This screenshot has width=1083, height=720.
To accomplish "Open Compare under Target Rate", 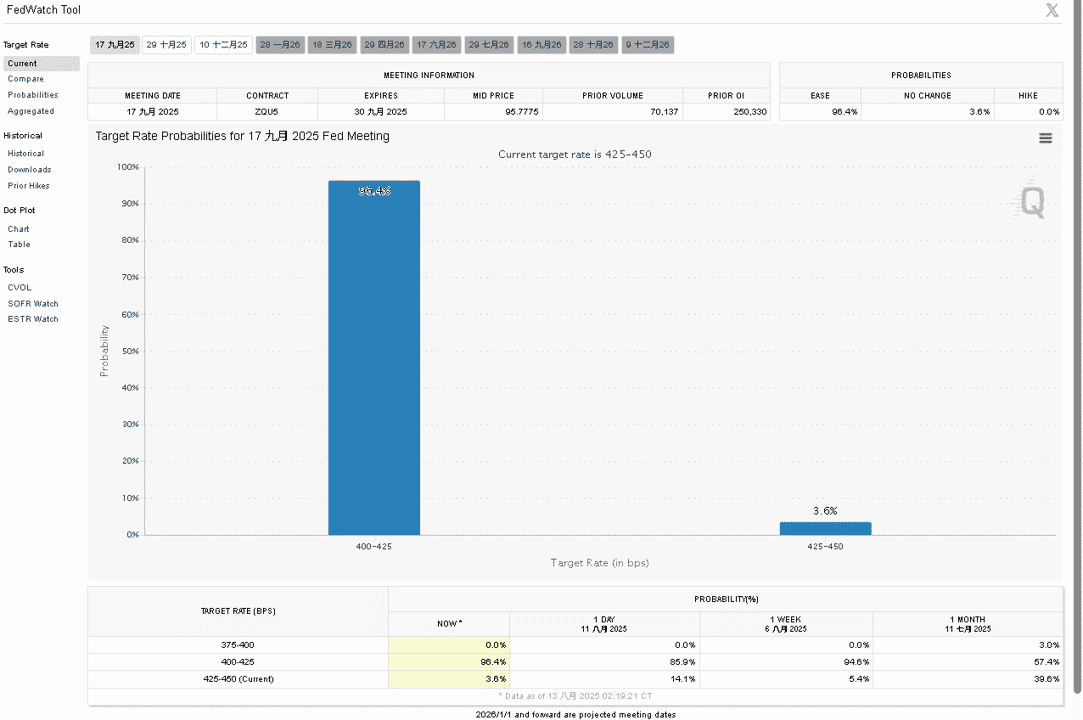I will click(x=26, y=79).
